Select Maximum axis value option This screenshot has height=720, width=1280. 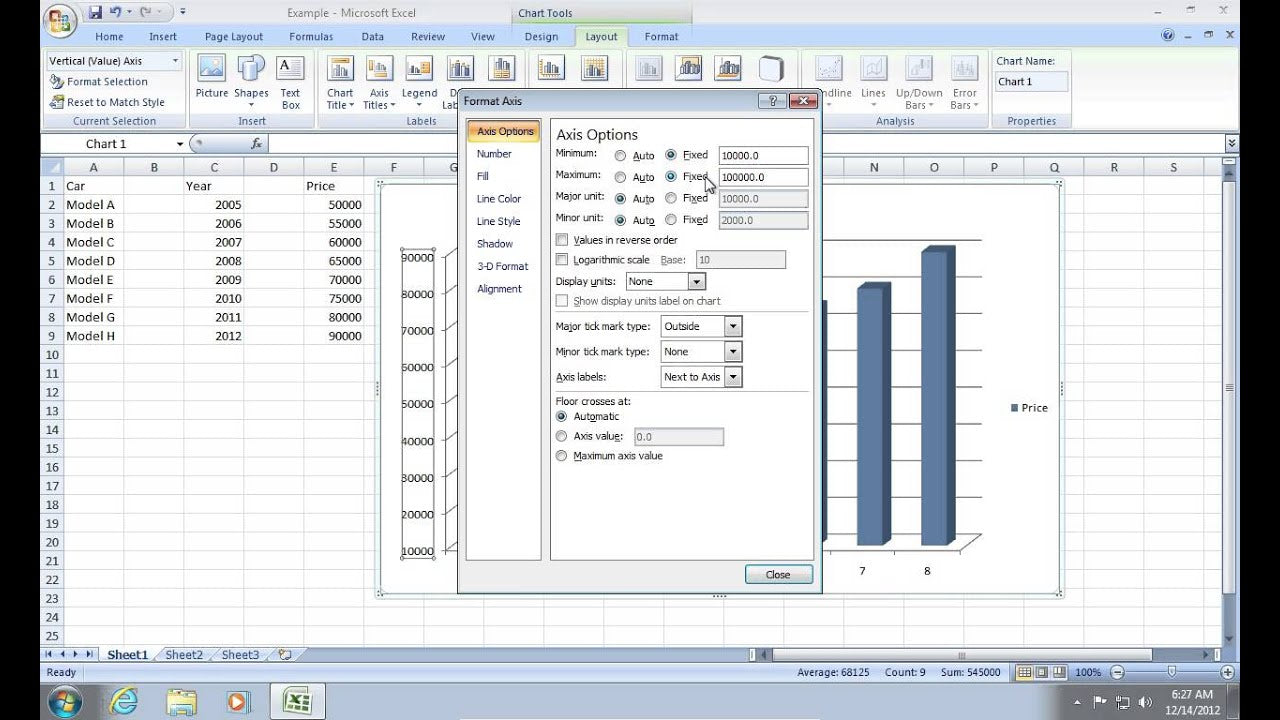pos(561,455)
